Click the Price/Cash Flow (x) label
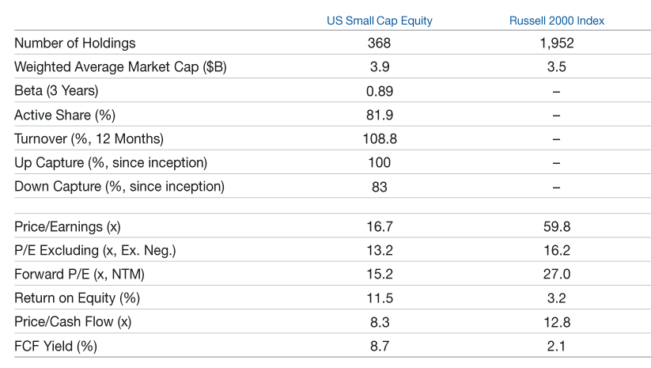The width and height of the screenshot is (651, 368). (73, 322)
